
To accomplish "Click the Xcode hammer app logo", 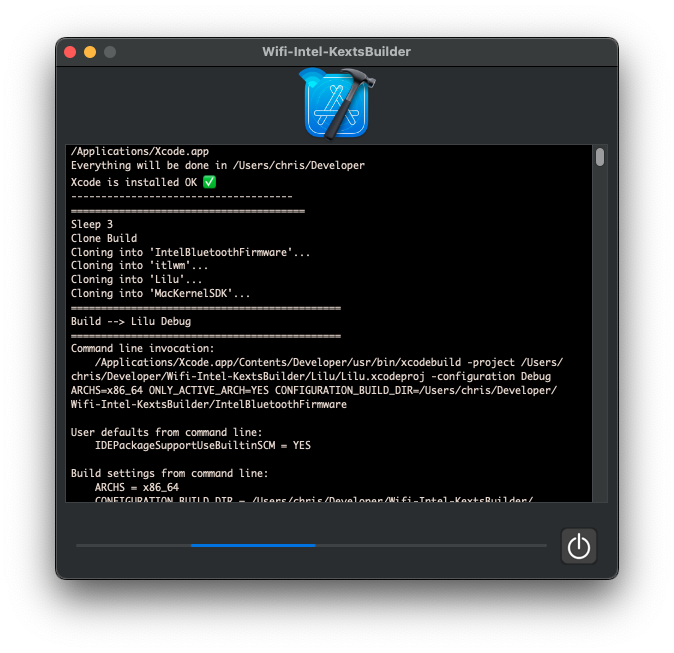I will [337, 104].
